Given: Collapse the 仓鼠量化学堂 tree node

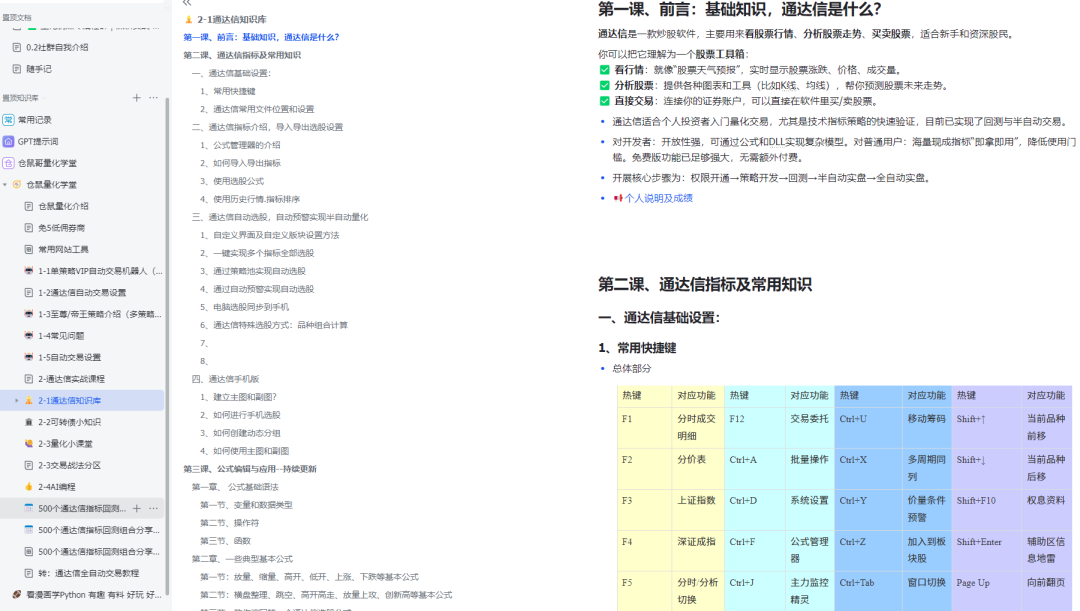Looking at the screenshot, I should [x=6, y=185].
